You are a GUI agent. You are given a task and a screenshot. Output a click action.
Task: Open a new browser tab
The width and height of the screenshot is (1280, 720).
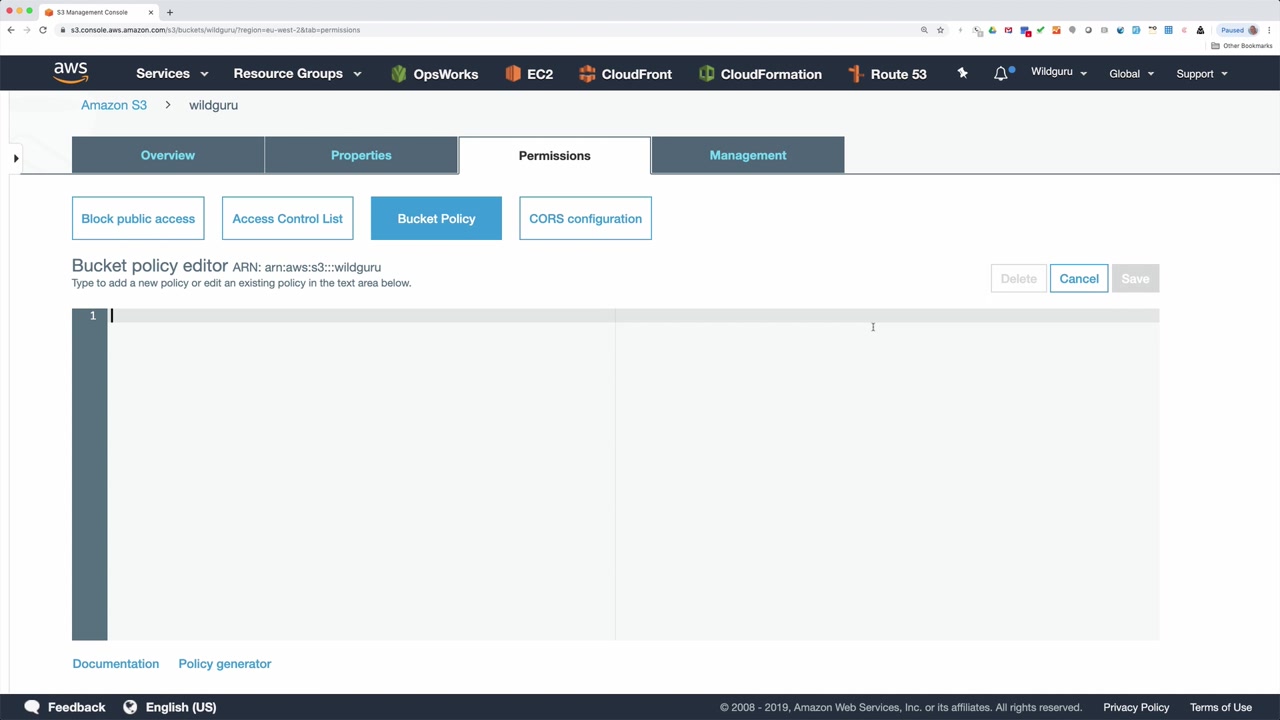(169, 12)
